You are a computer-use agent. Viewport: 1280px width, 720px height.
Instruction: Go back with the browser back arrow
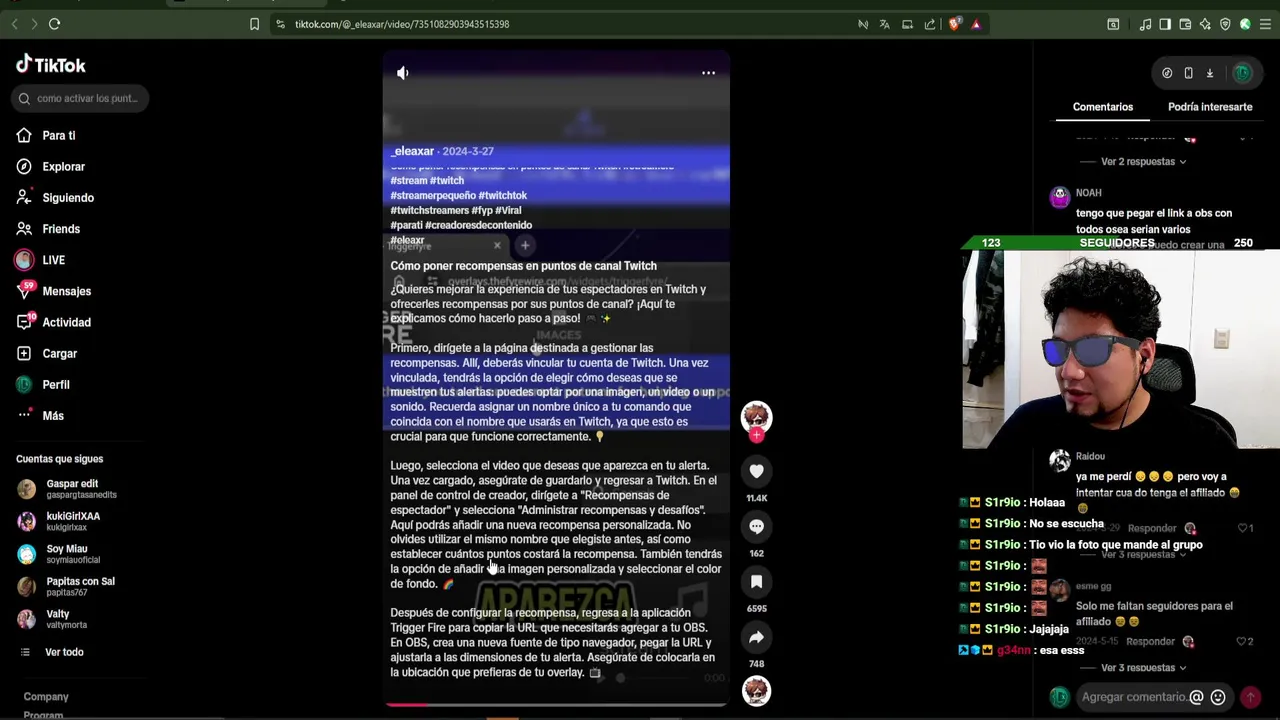14,24
